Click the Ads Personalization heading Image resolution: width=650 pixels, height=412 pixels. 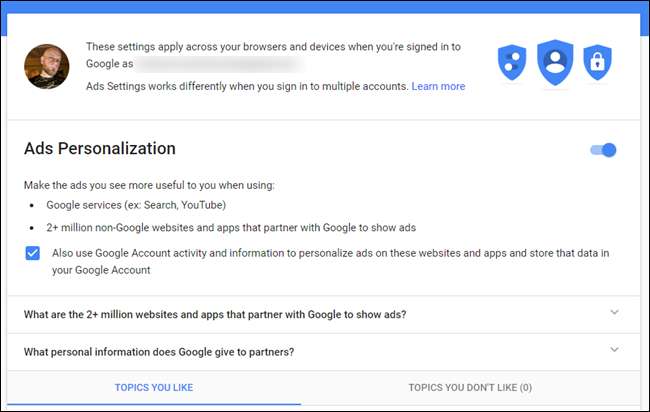click(x=100, y=149)
